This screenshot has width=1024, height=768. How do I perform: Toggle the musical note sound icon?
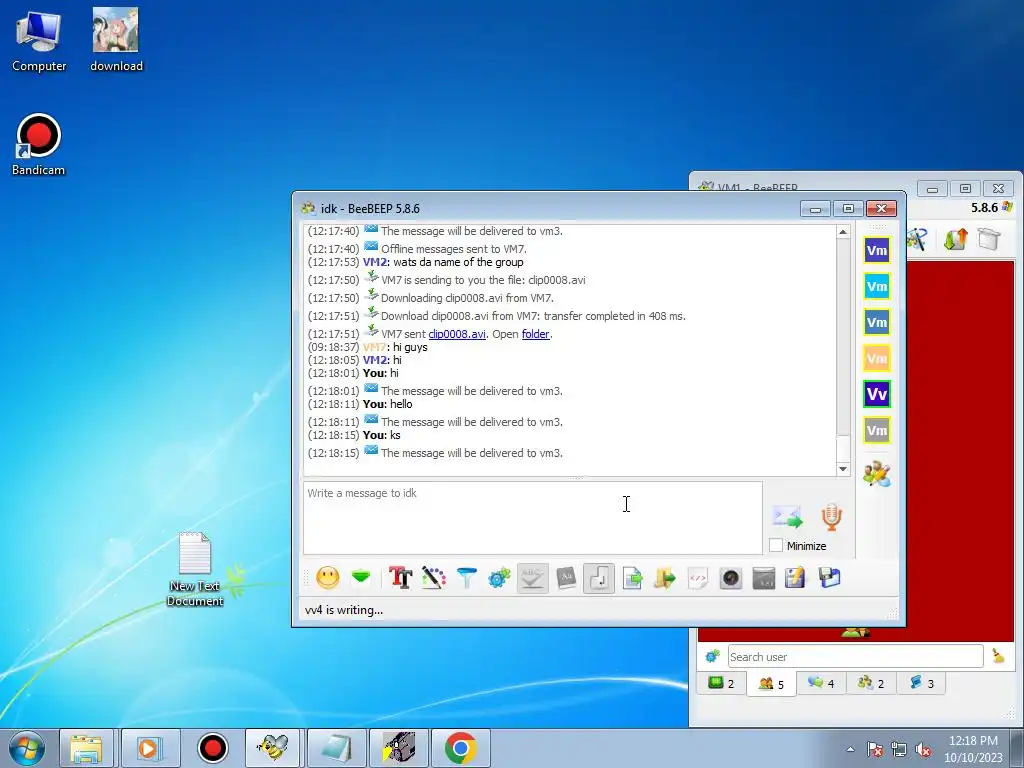tap(598, 578)
